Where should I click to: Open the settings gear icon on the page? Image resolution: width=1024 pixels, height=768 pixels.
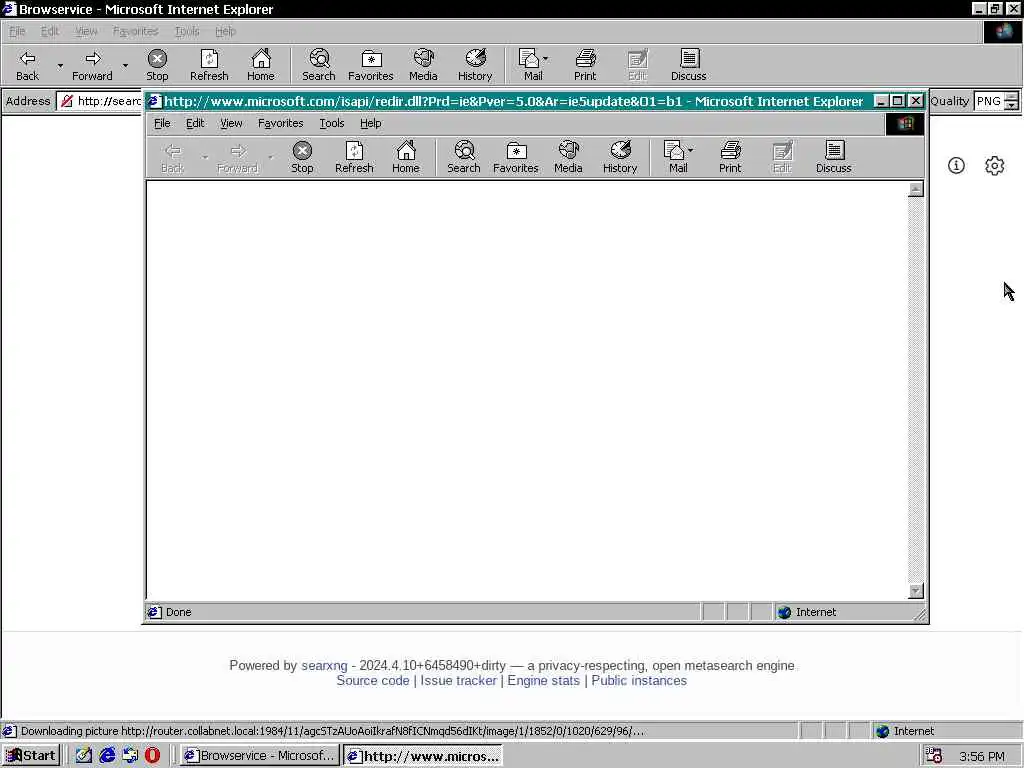pos(994,166)
